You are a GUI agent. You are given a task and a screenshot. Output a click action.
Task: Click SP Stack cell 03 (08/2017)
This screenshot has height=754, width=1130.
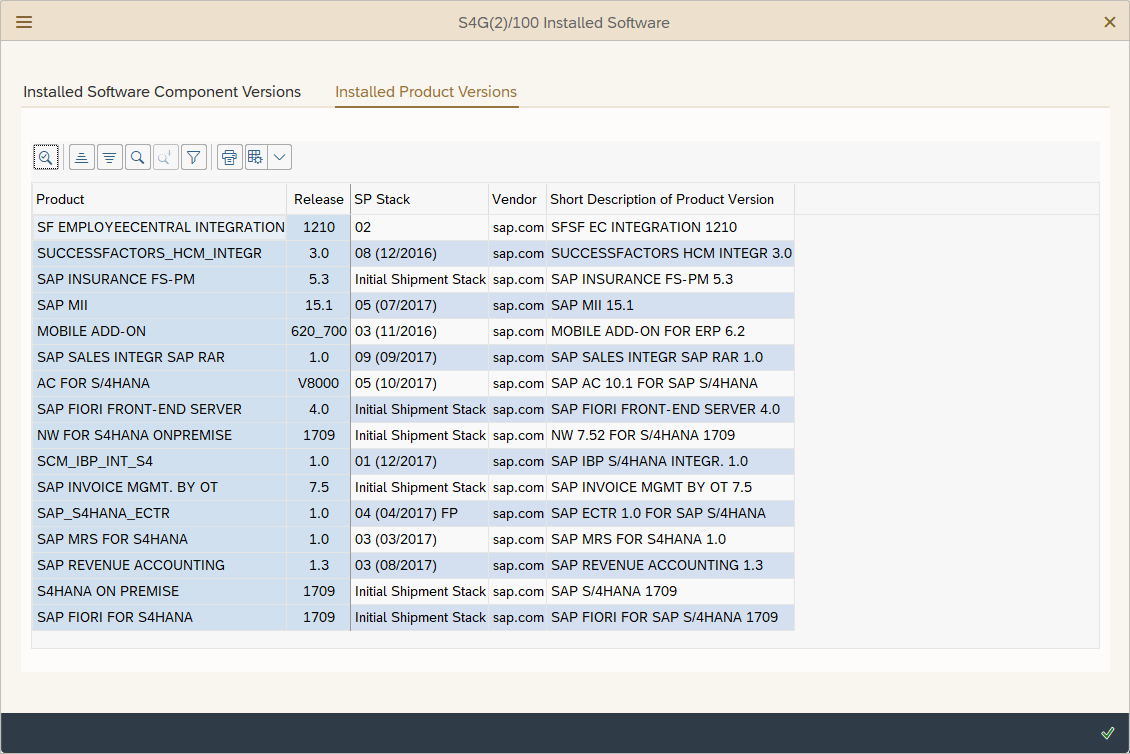pyautogui.click(x=419, y=564)
